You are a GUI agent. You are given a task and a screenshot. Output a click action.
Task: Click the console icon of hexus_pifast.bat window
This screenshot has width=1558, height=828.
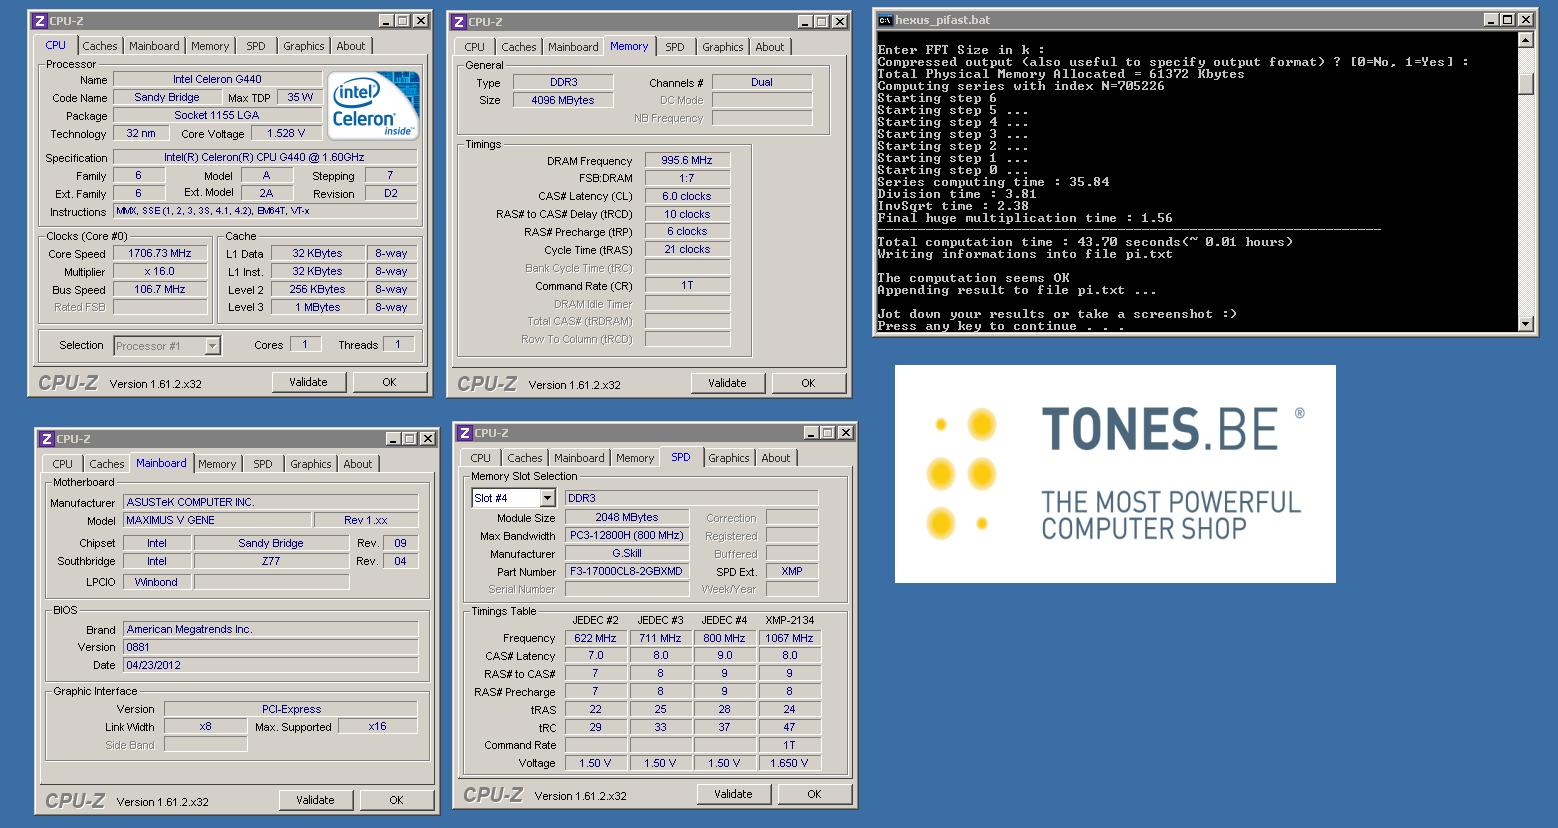pyautogui.click(x=885, y=20)
